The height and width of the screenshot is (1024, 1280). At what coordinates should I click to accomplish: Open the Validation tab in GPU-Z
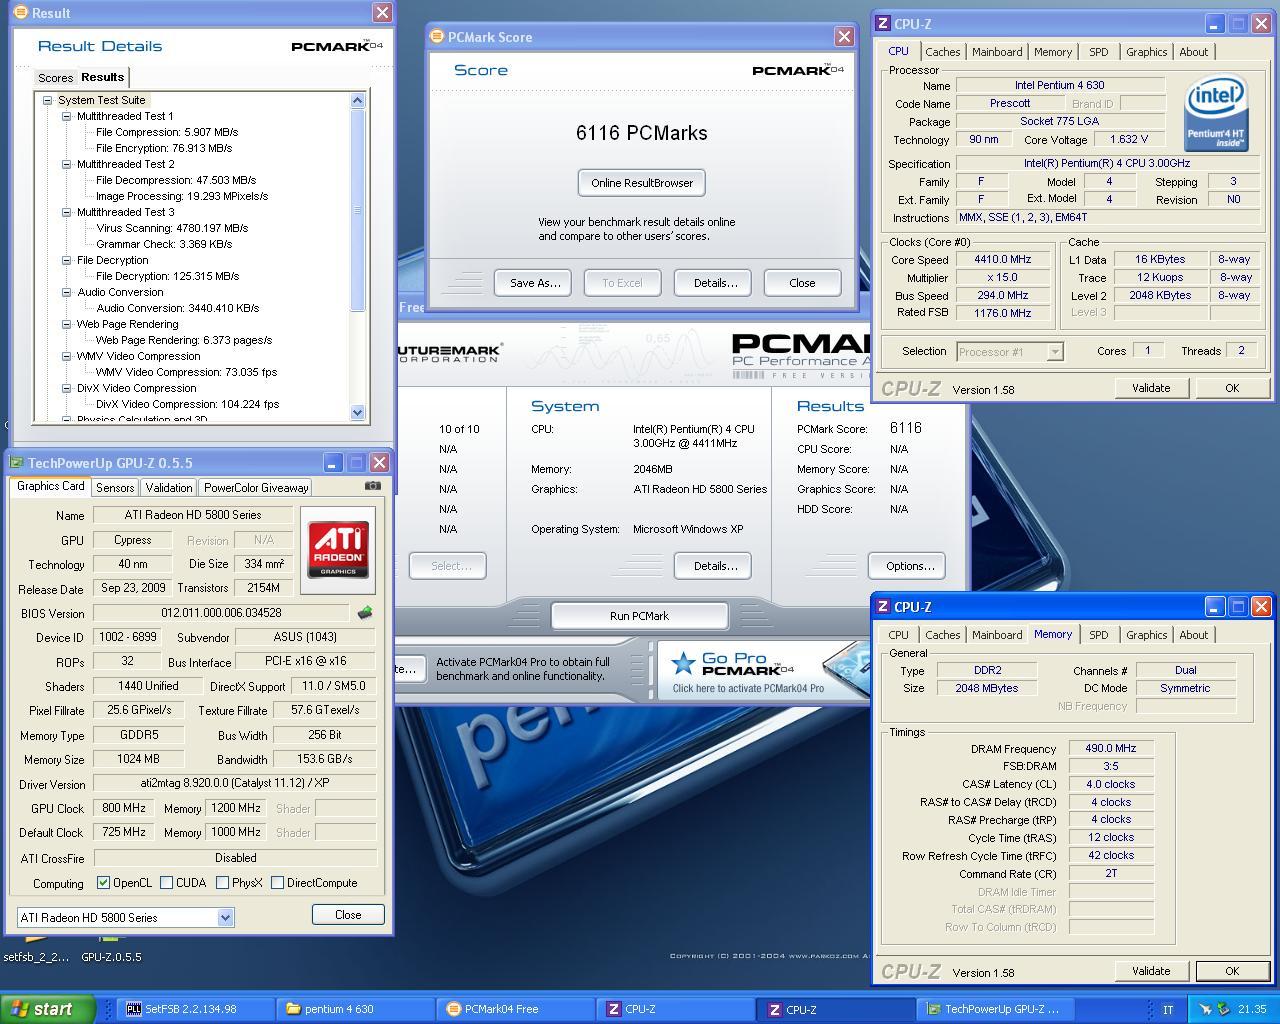click(168, 487)
